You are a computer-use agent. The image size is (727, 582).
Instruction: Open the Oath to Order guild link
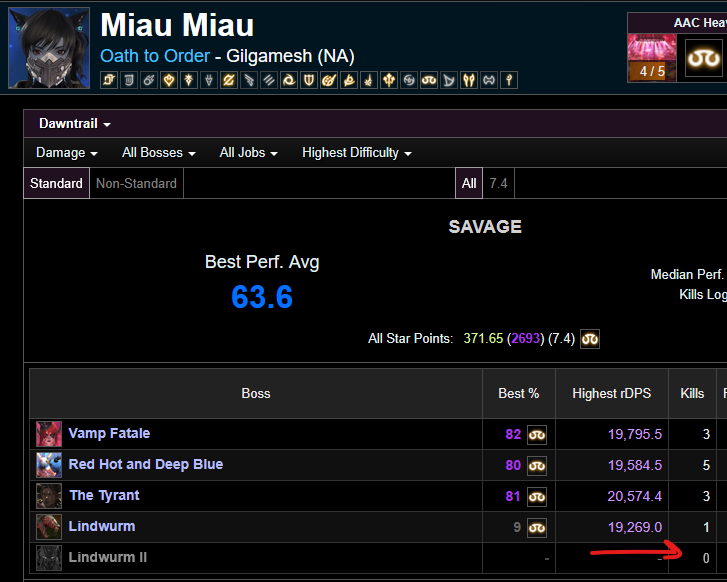155,56
